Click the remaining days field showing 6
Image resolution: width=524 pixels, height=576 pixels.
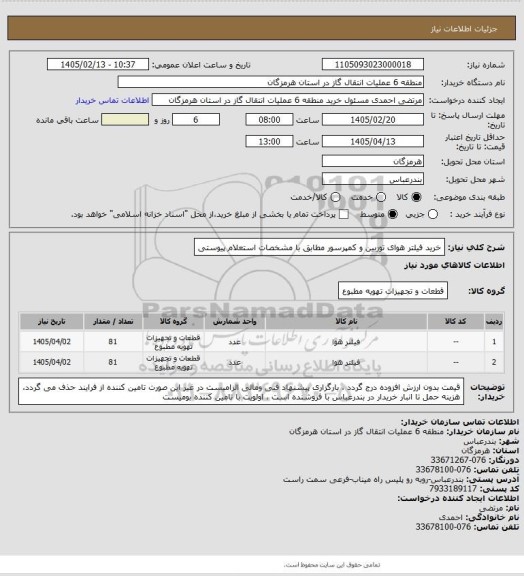coord(196,120)
